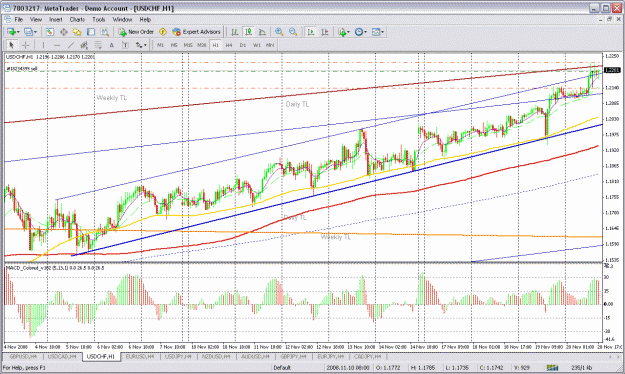This screenshot has width=625, height=374.
Task: Click the yellow MetaEditor diamond icon
Action: point(163,32)
